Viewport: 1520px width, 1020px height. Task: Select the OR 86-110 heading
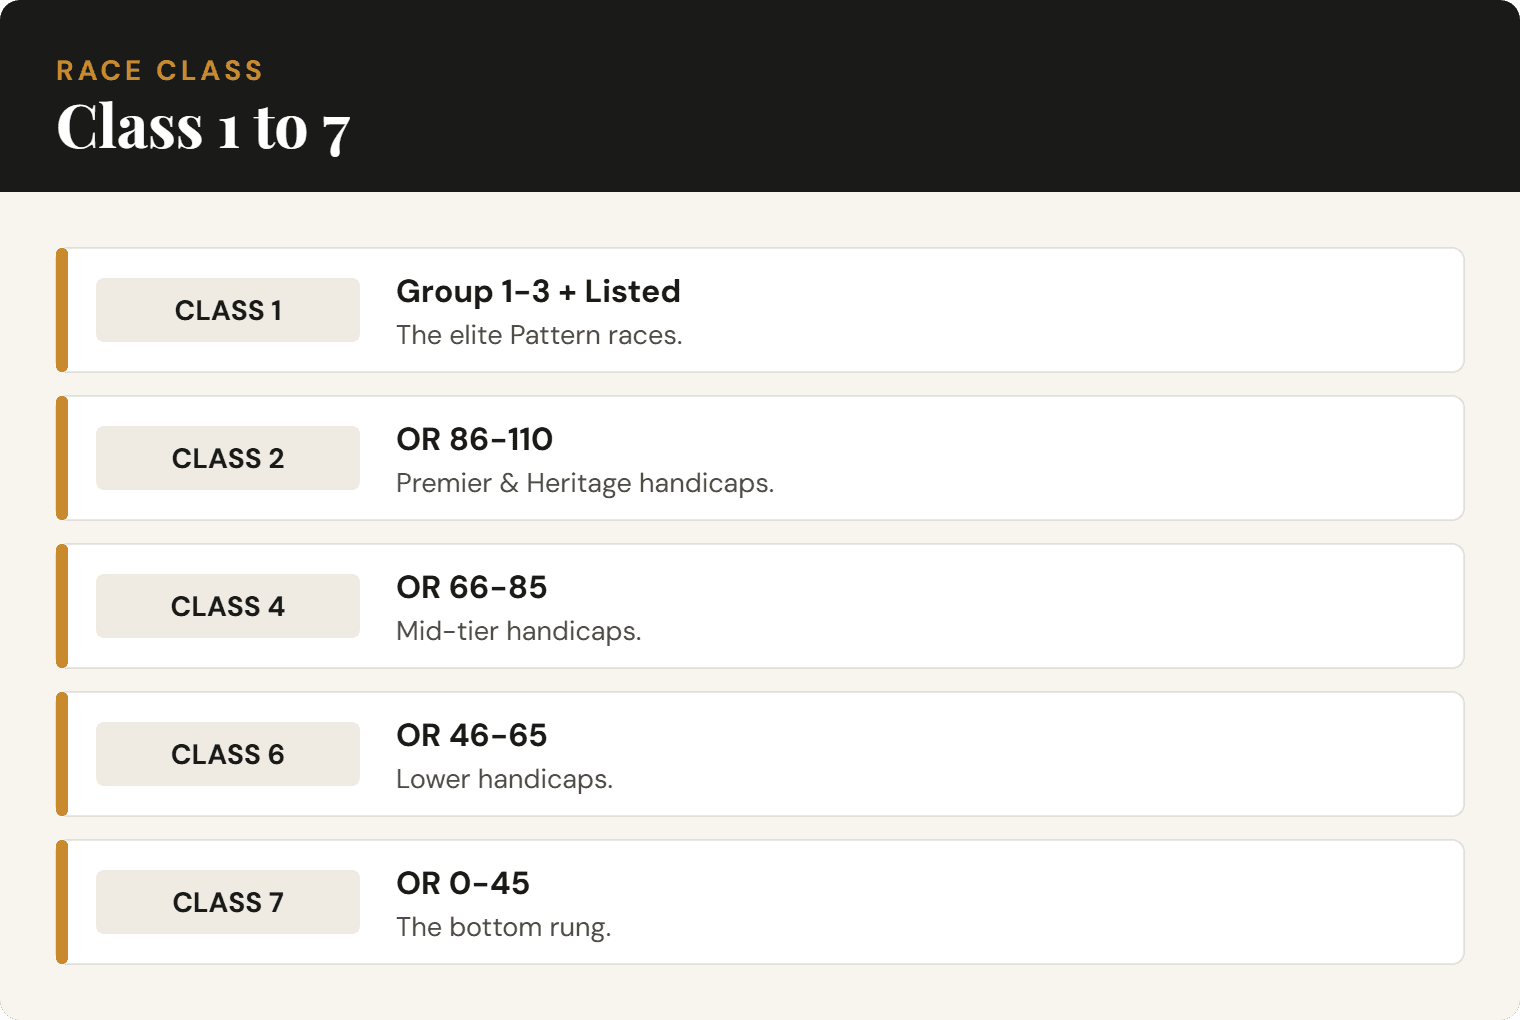pyautogui.click(x=474, y=439)
